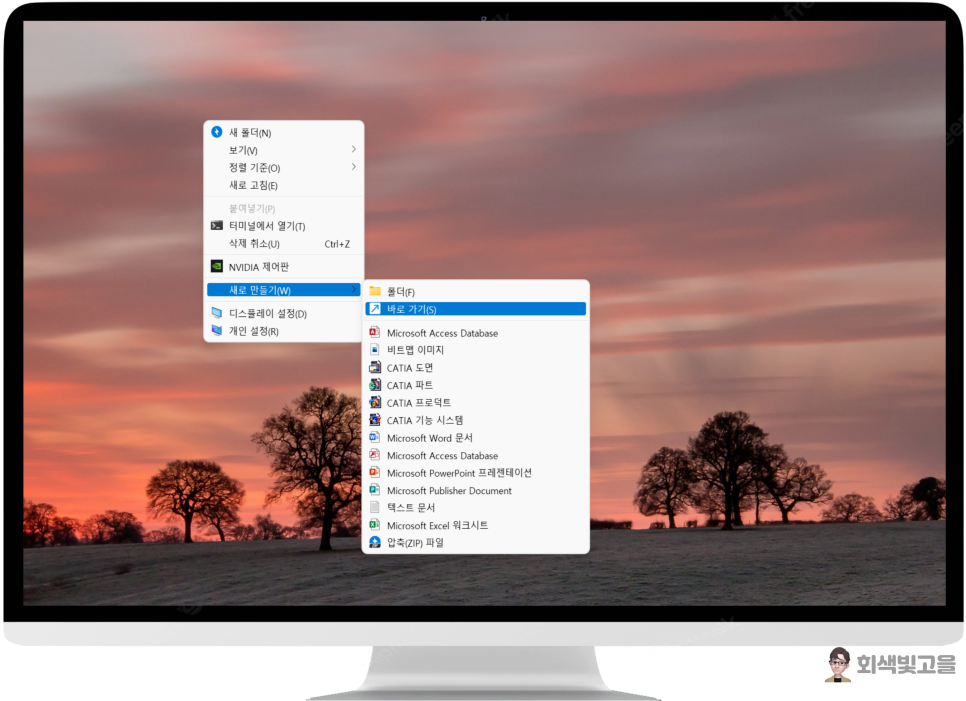Expand the 보기(V) submenu arrow
The height and width of the screenshot is (701, 966).
pos(354,149)
